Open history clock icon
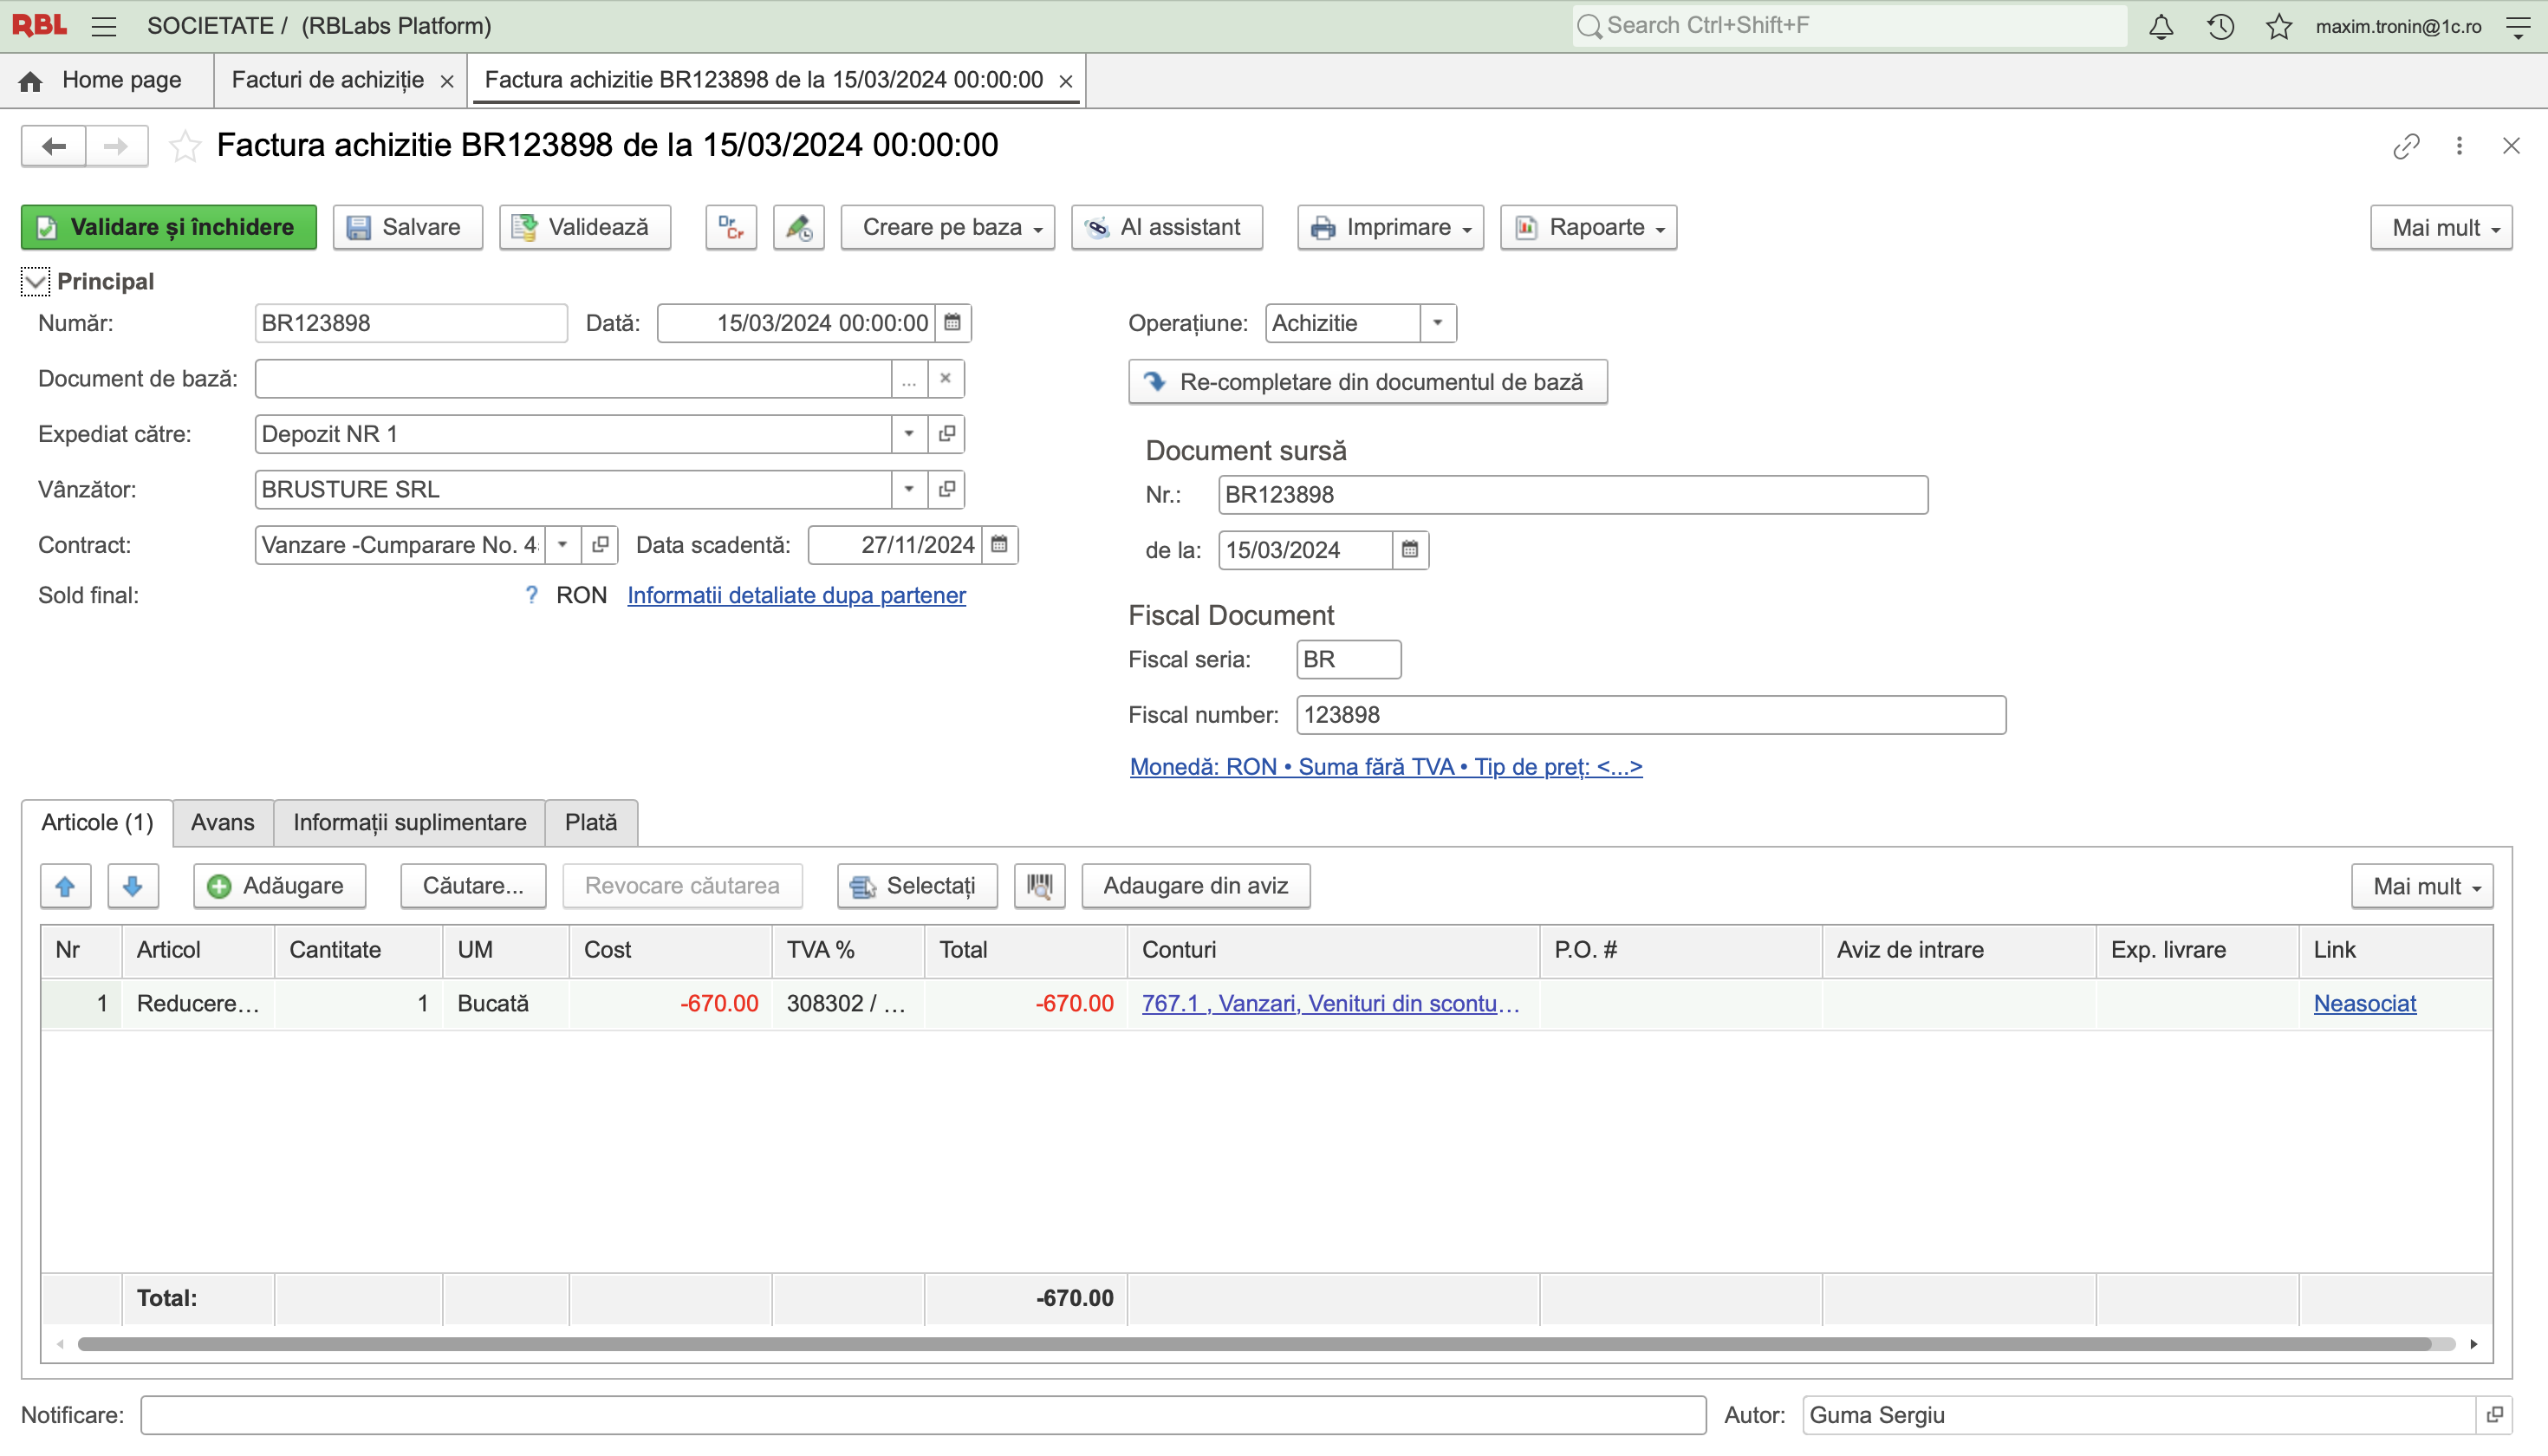The width and height of the screenshot is (2548, 1456). click(x=2220, y=26)
